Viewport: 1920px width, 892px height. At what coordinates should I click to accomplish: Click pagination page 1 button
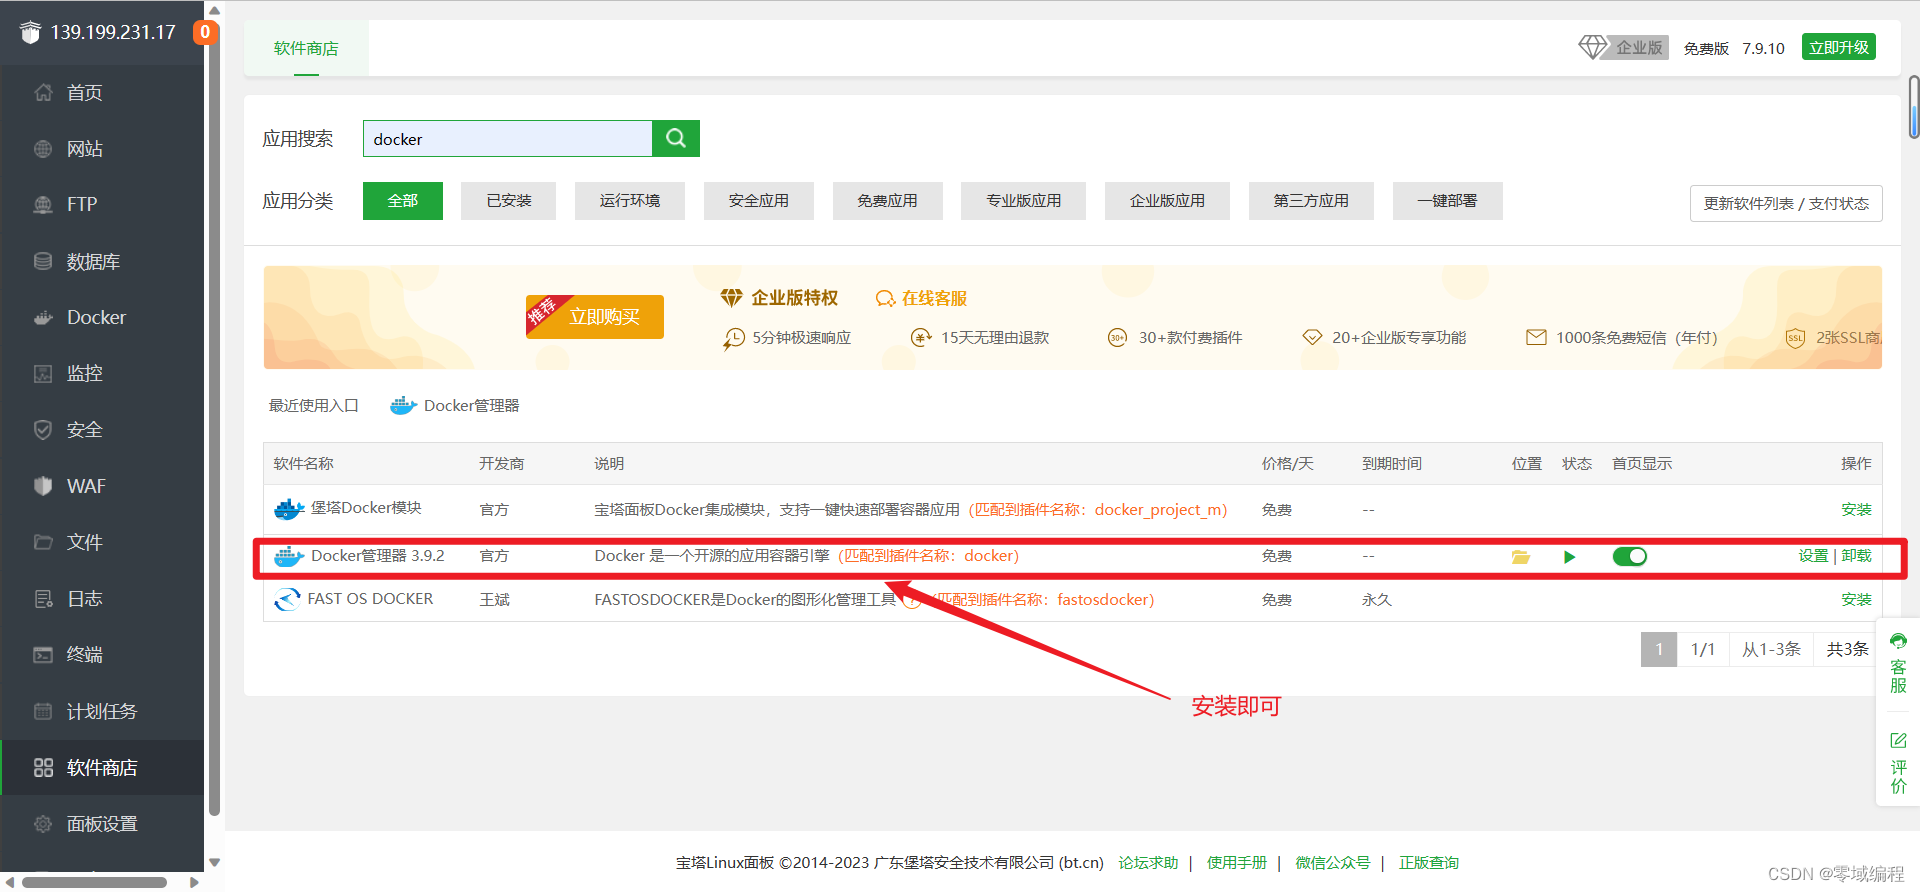click(1659, 649)
